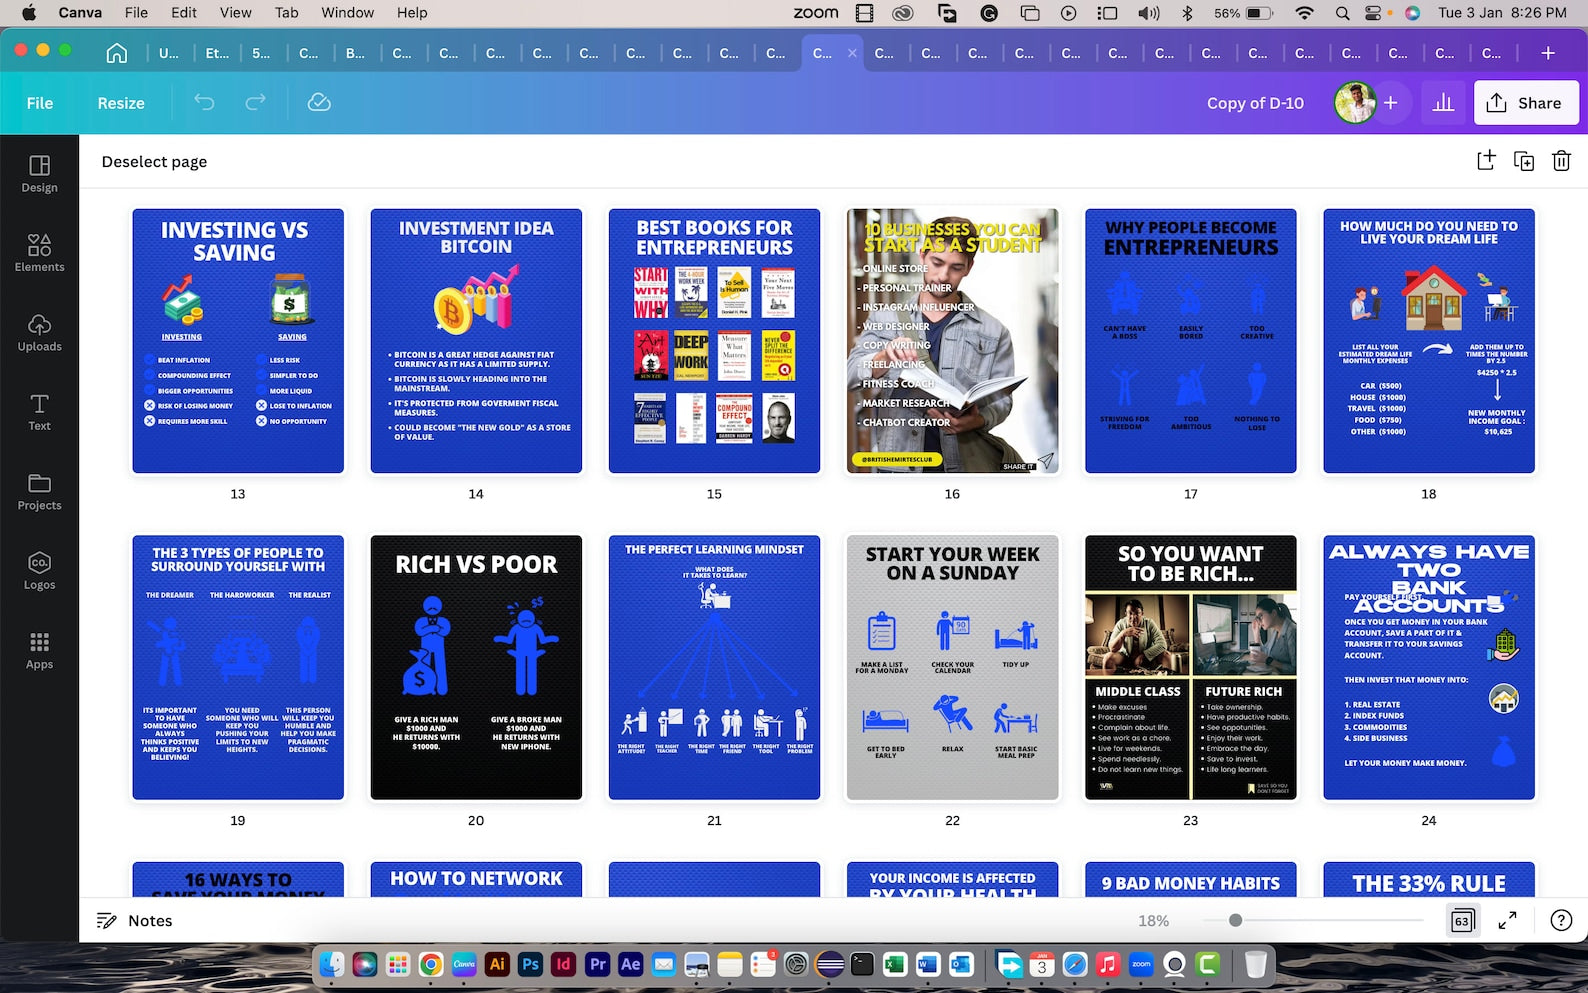The image size is (1588, 993).
Task: Open Finder from the dock
Action: tap(332, 964)
